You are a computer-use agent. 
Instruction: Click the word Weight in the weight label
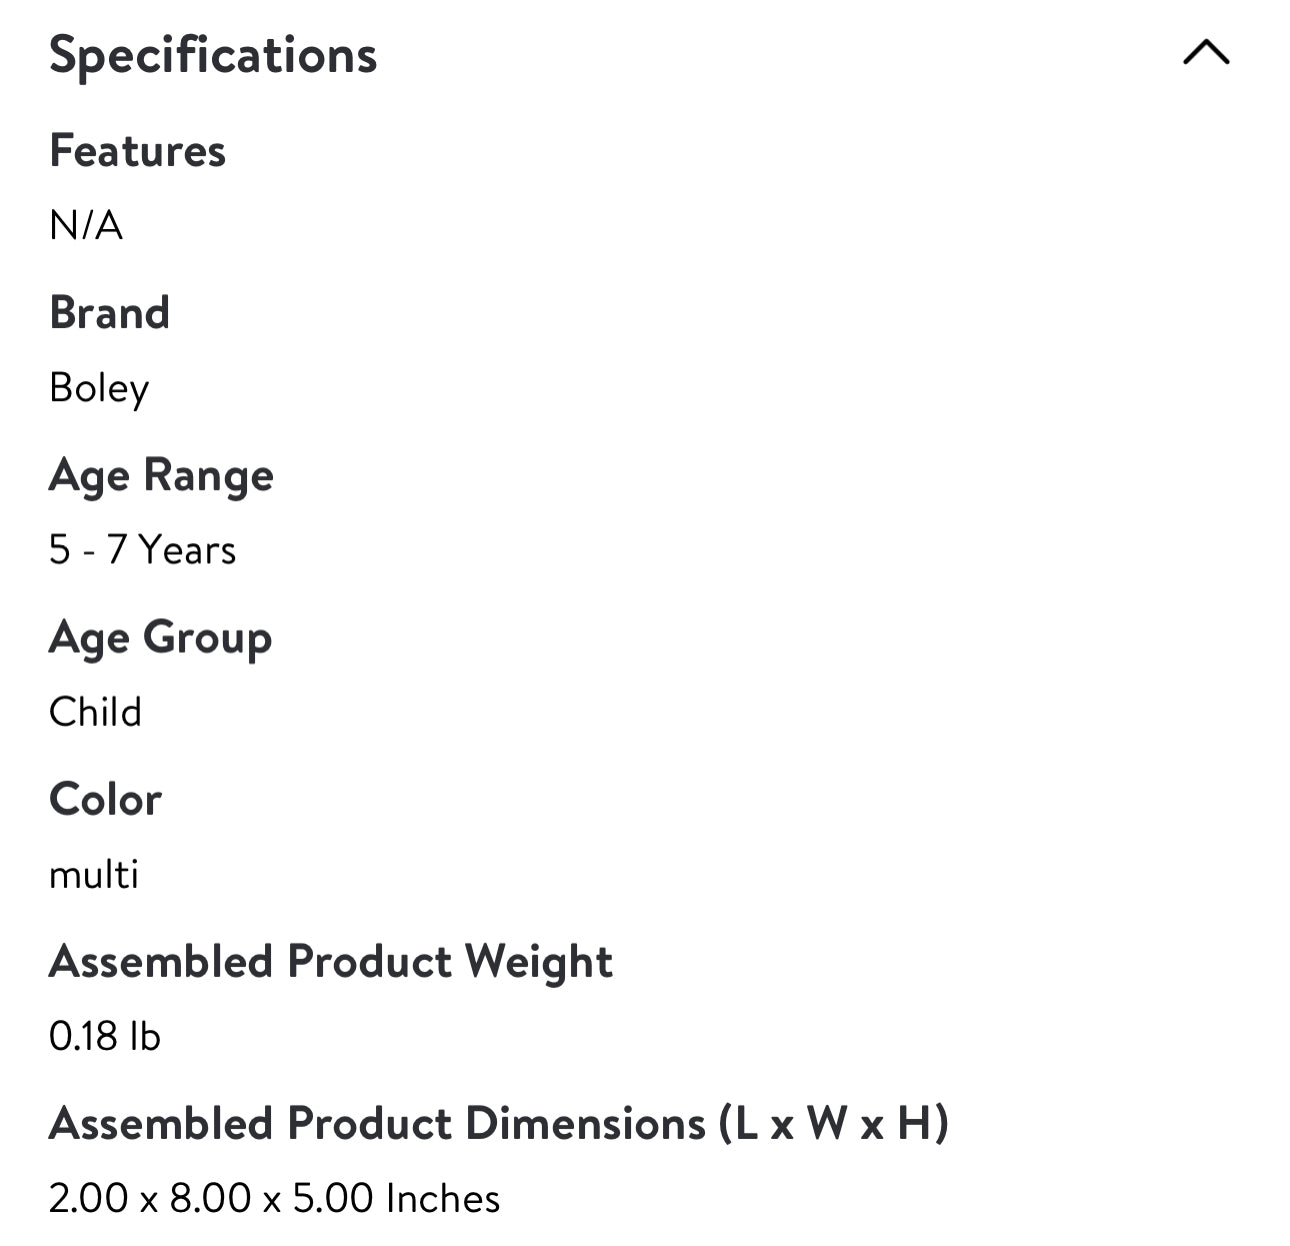tap(538, 961)
